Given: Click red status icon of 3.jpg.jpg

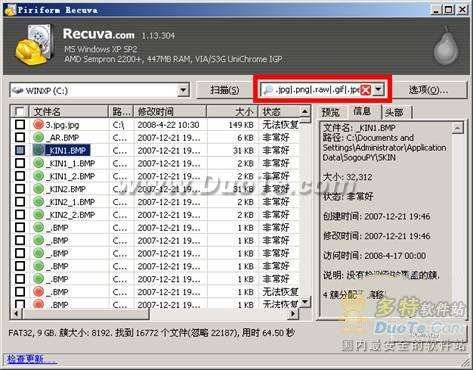Looking at the screenshot, I should (39, 125).
